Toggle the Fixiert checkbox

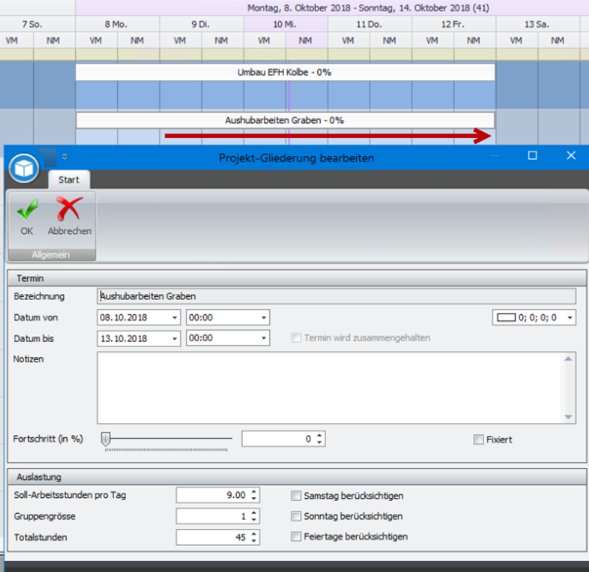(x=478, y=439)
